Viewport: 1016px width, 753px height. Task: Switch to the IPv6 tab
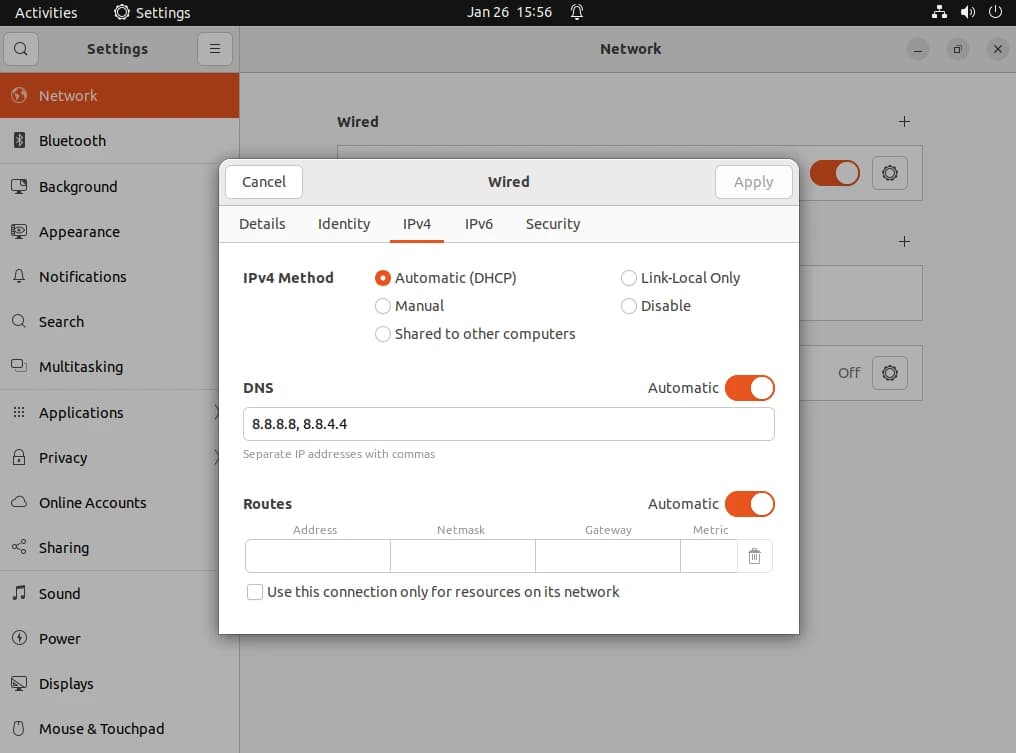click(479, 224)
